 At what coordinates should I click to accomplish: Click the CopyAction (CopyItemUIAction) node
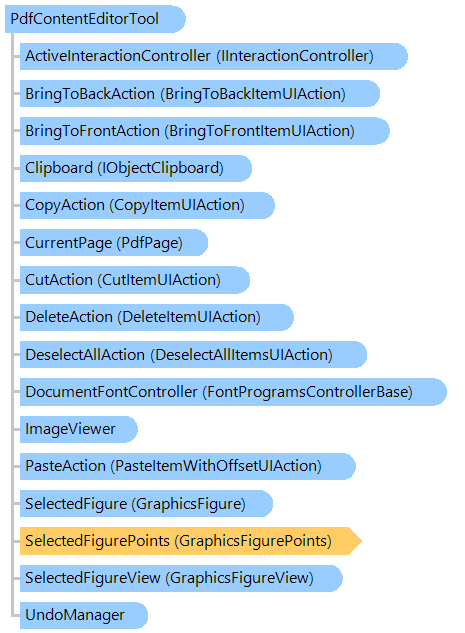[x=147, y=205]
